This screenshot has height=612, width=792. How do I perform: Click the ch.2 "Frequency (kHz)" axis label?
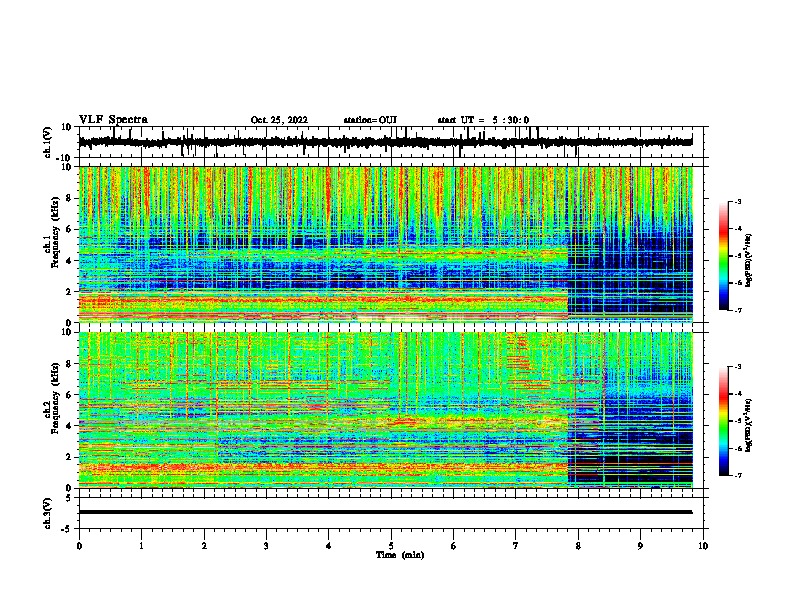click(x=55, y=398)
